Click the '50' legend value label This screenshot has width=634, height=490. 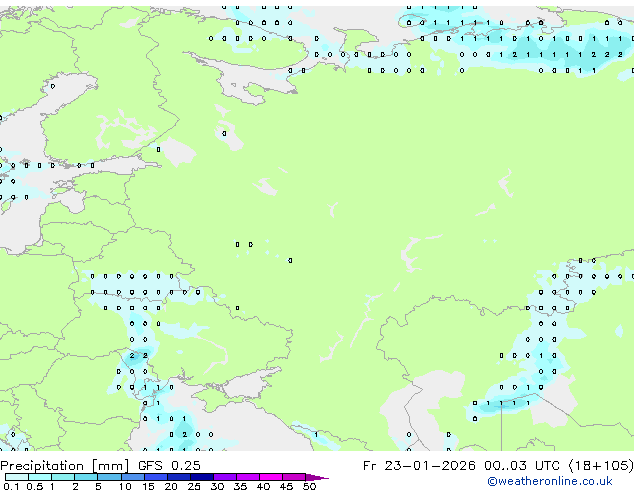309,486
